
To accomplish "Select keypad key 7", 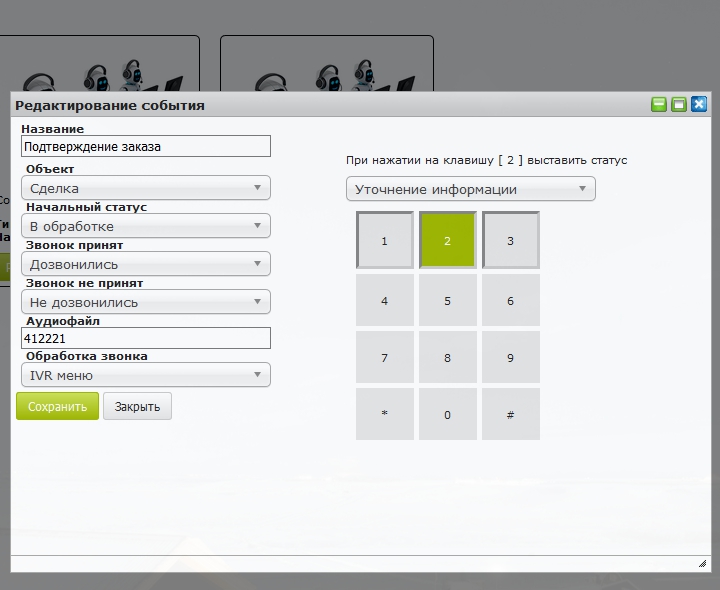I will pos(385,357).
